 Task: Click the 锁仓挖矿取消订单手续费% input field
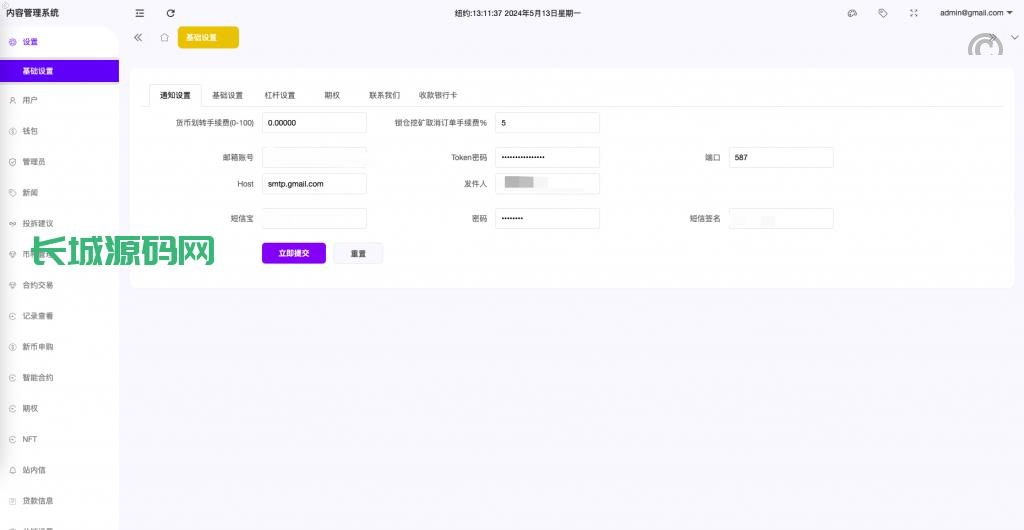[547, 123]
